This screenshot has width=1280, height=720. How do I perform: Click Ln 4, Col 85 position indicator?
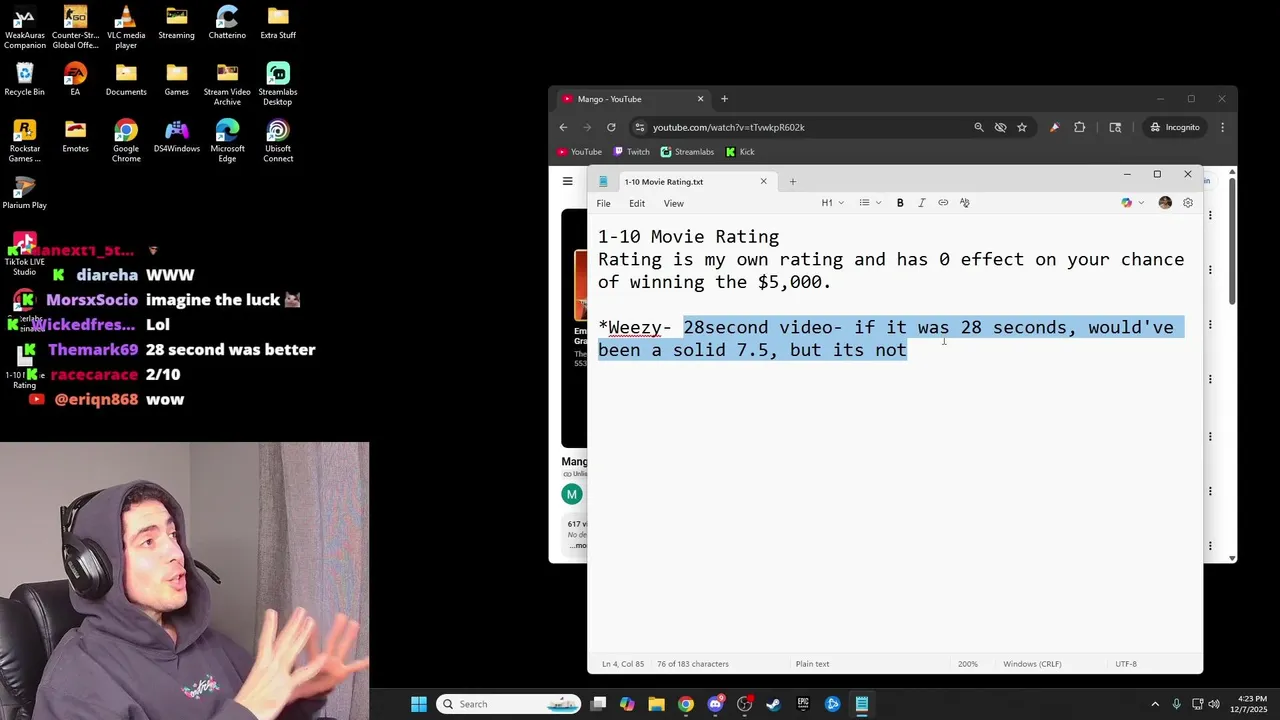point(623,664)
